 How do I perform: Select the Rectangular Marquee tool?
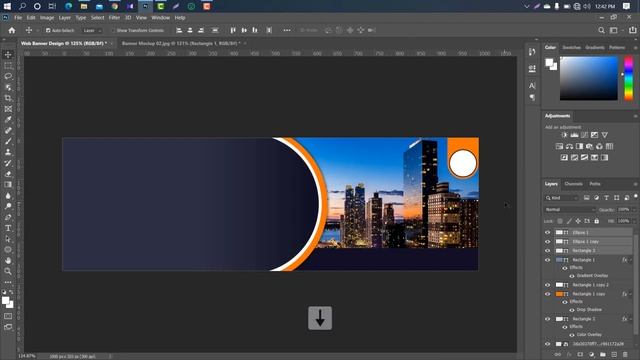coord(8,65)
